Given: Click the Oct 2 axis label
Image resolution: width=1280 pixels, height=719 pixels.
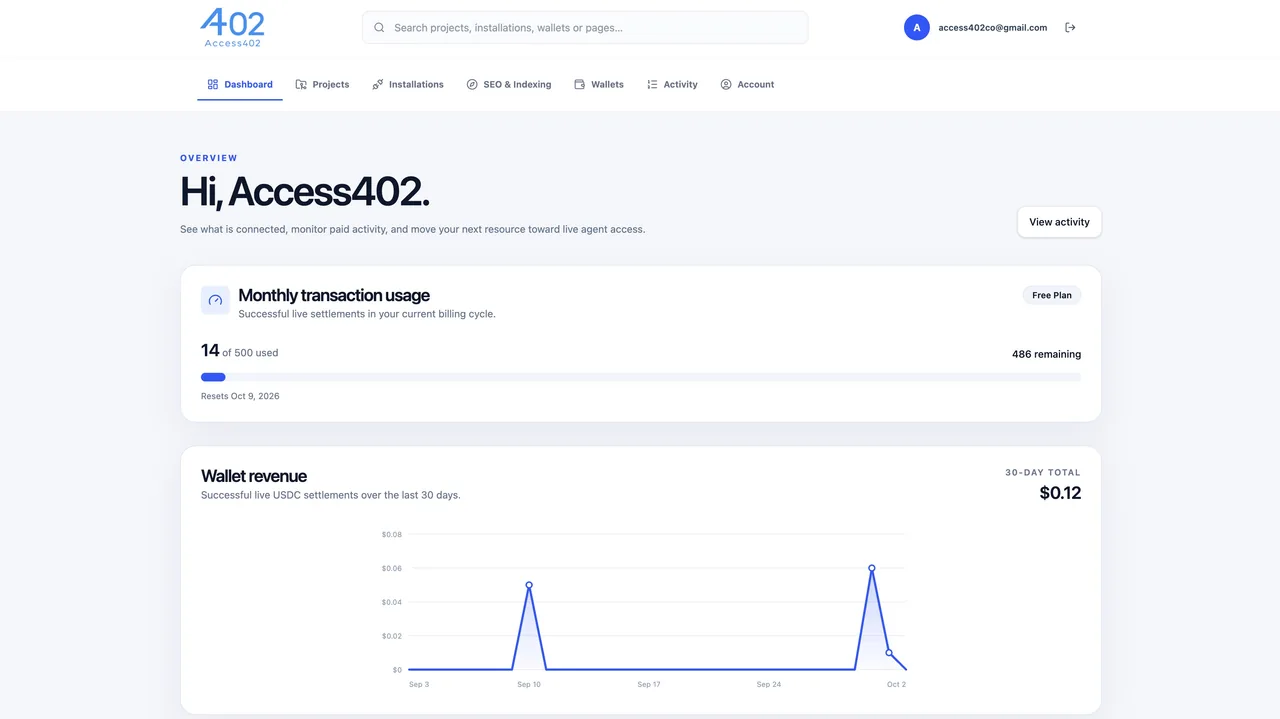Looking at the screenshot, I should click(x=896, y=684).
